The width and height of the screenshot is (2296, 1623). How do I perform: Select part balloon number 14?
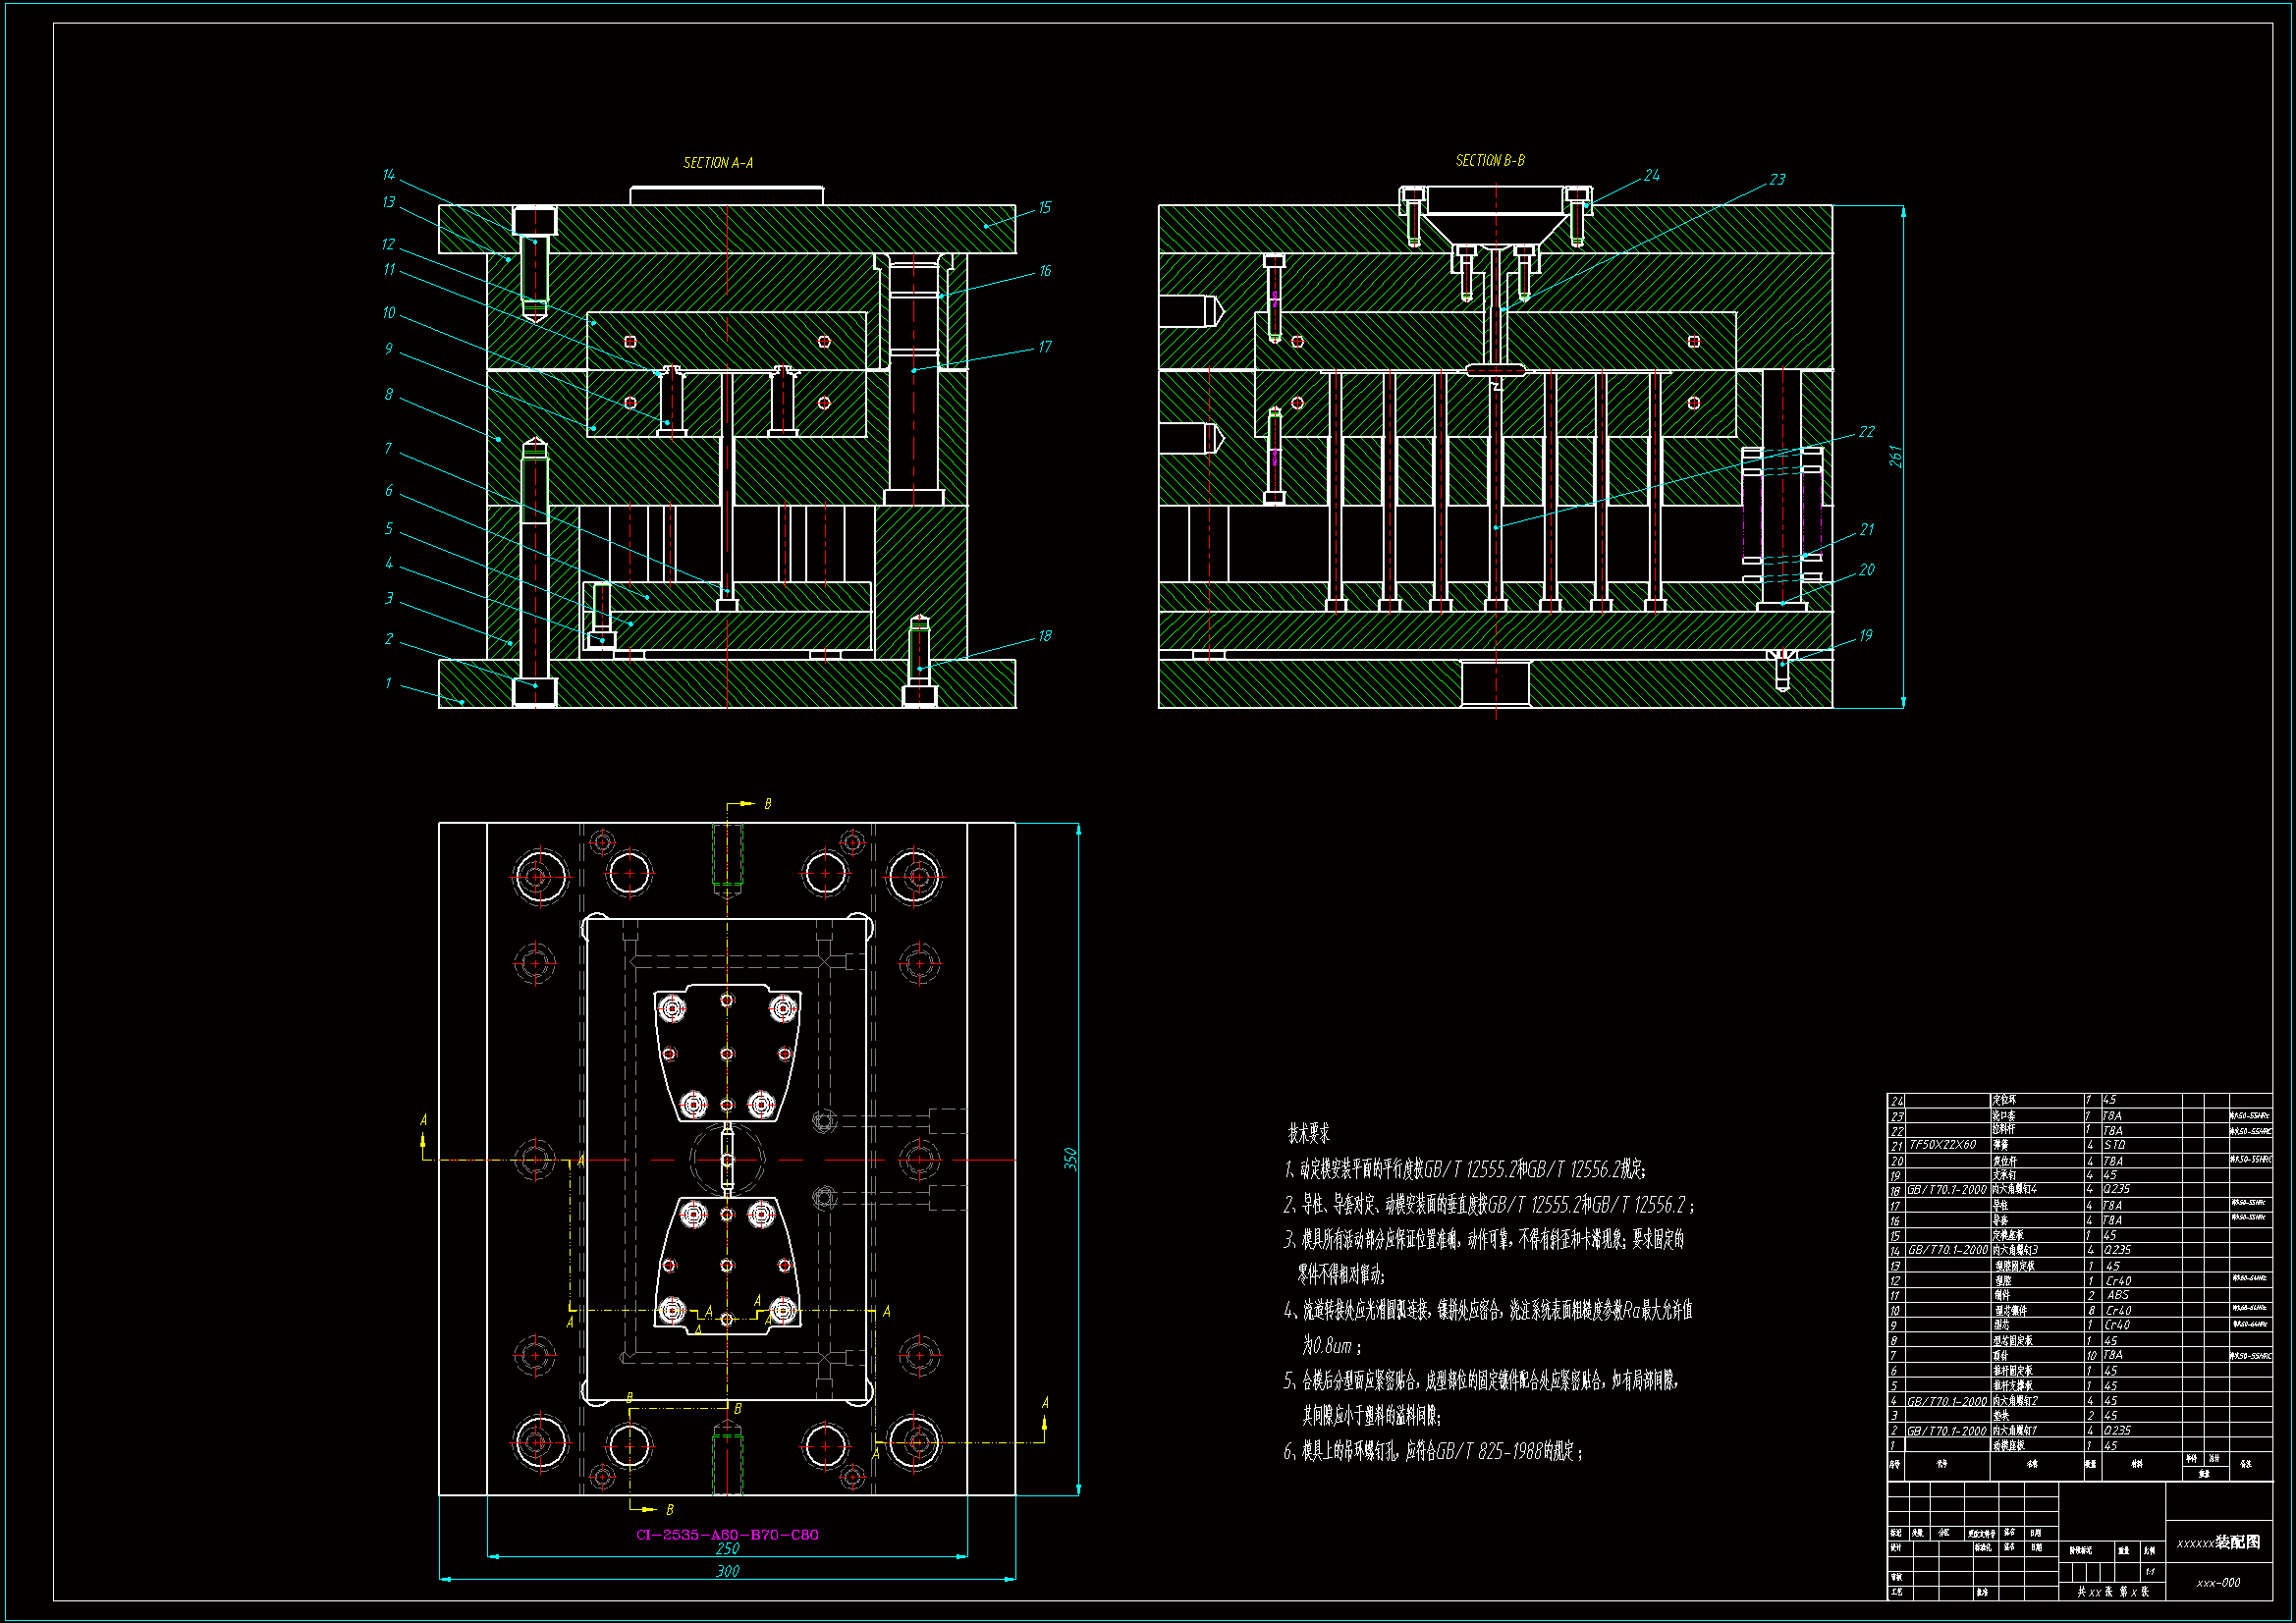click(x=389, y=175)
